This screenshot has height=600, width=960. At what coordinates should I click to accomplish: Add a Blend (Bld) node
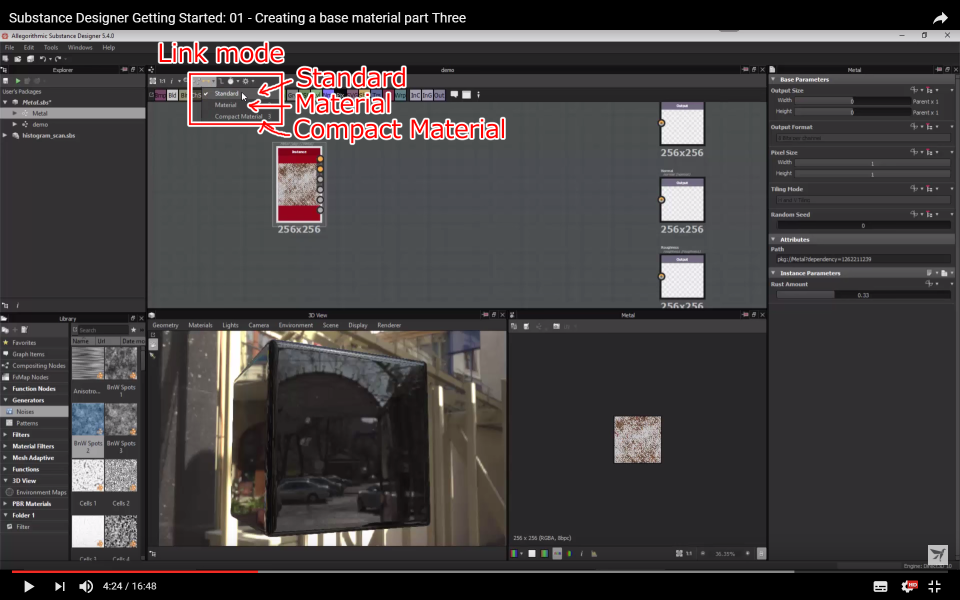point(172,95)
